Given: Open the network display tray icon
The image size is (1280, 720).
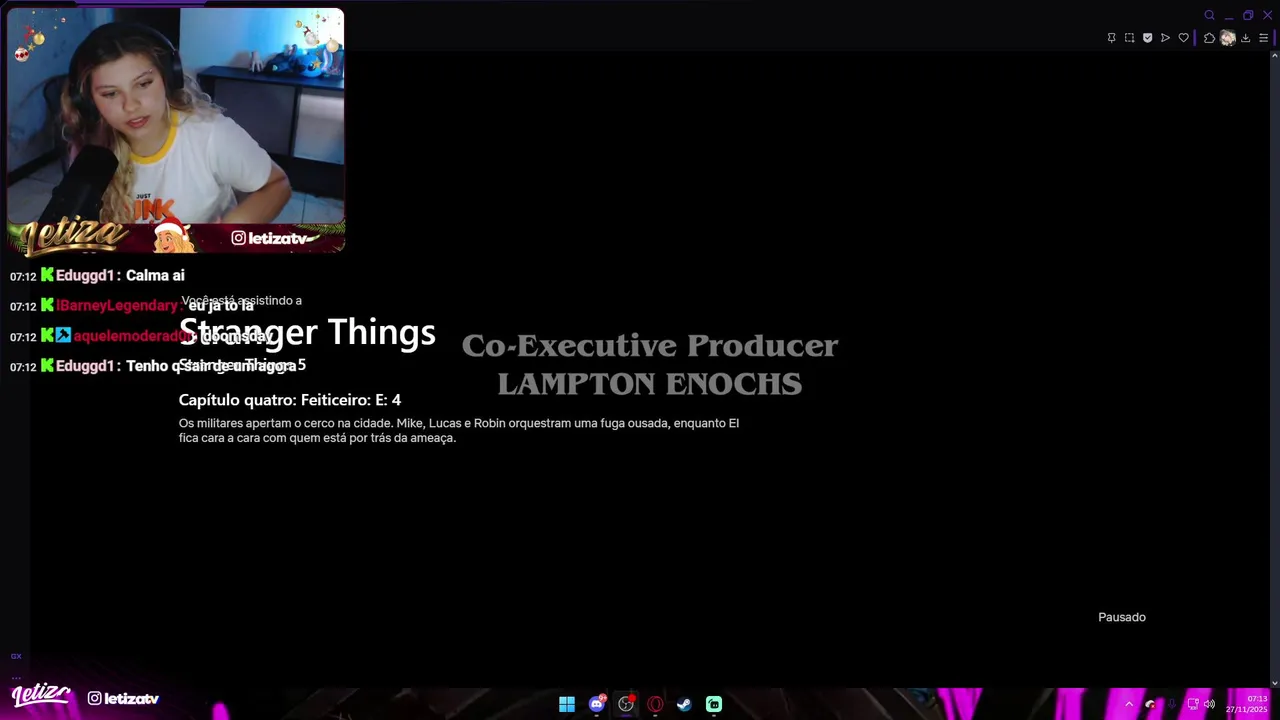Looking at the screenshot, I should (x=1193, y=704).
